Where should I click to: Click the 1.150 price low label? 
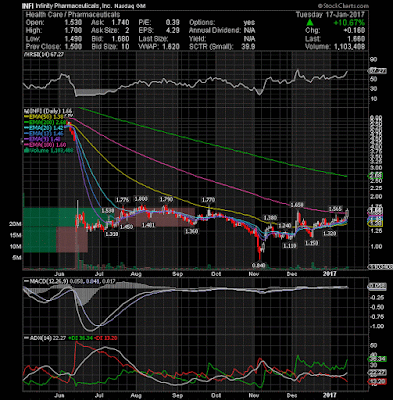pyautogui.click(x=312, y=243)
